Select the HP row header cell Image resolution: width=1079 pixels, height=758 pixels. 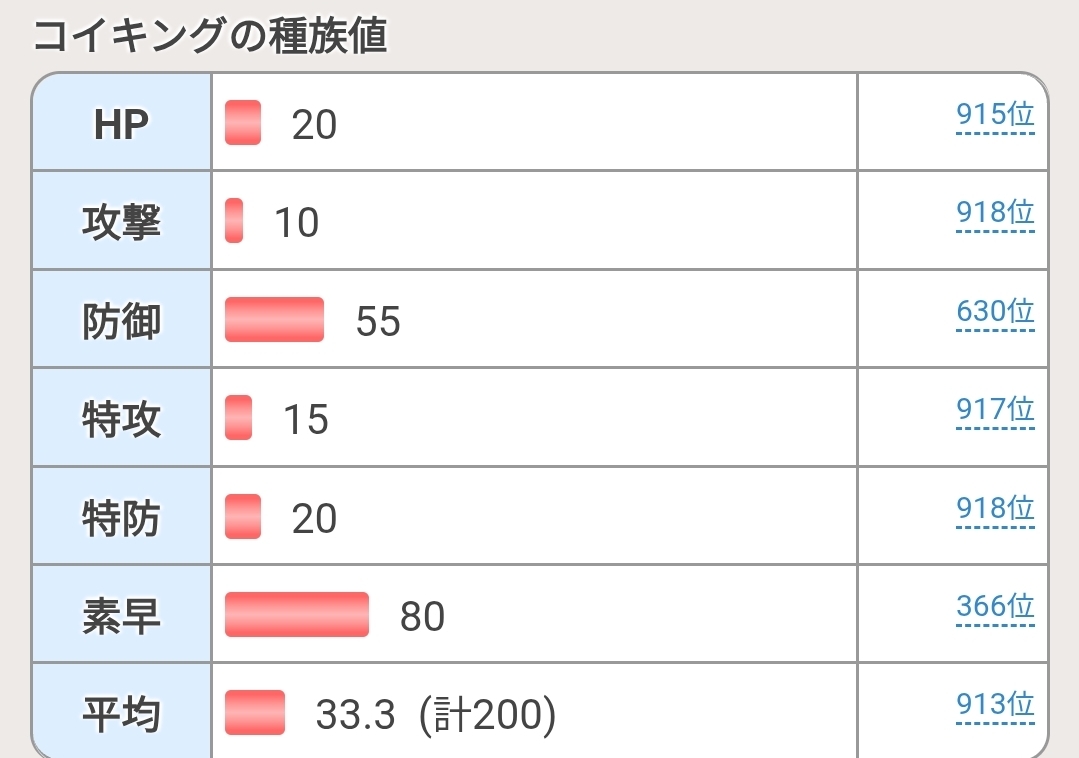tap(121, 123)
